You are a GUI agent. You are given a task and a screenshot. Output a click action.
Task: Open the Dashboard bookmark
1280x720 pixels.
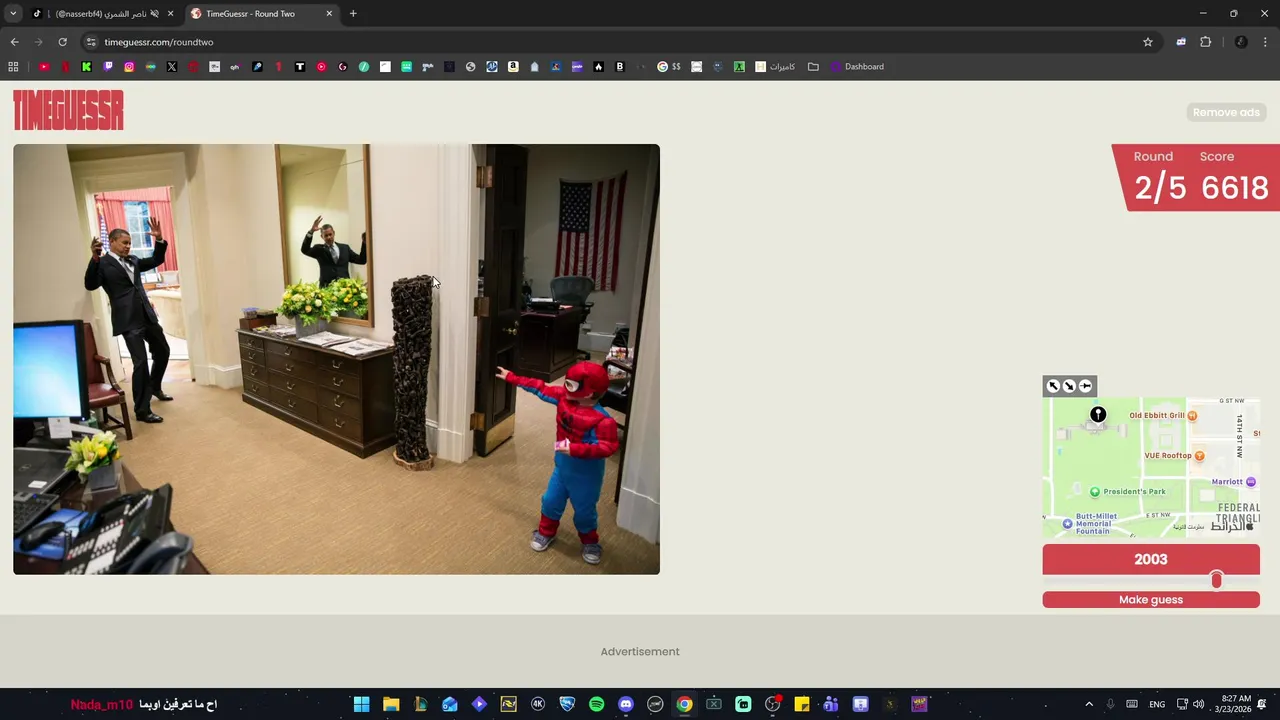pyautogui.click(x=857, y=67)
